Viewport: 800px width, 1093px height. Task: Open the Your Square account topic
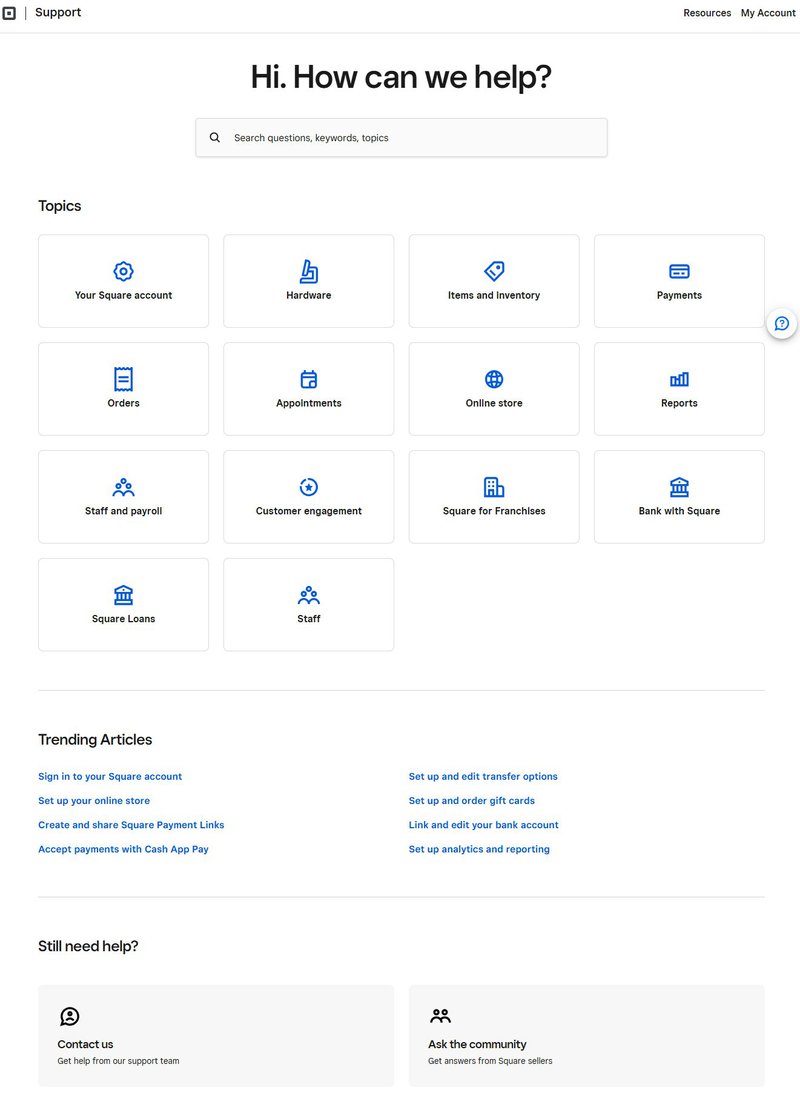(x=123, y=280)
